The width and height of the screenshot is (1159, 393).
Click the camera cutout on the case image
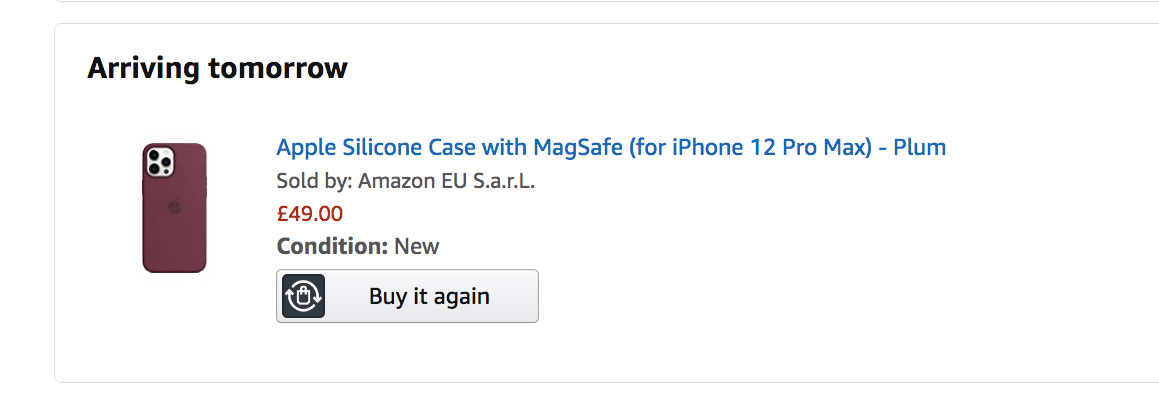click(160, 162)
